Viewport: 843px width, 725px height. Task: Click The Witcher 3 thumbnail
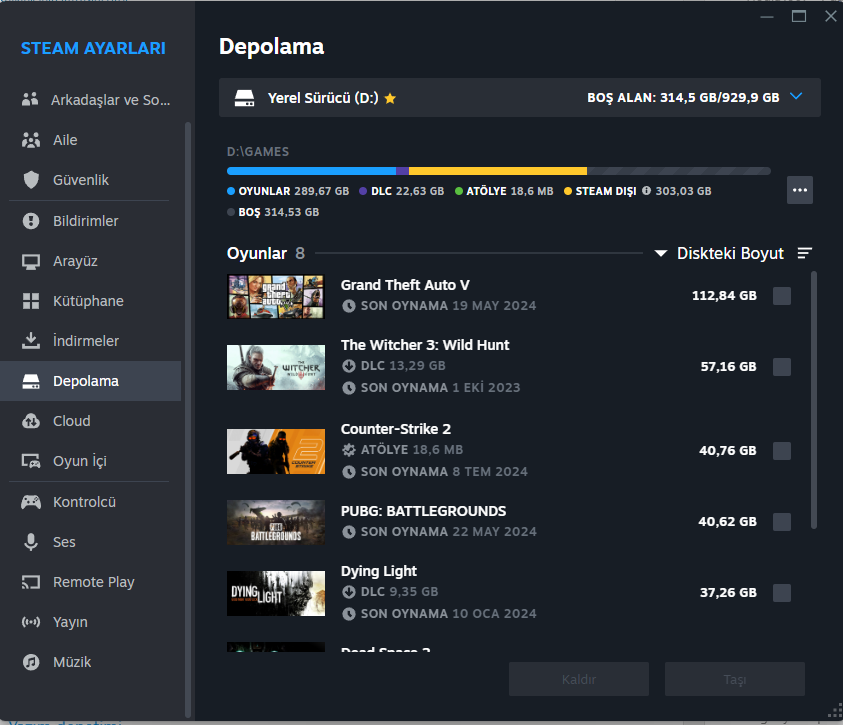[x=276, y=367]
